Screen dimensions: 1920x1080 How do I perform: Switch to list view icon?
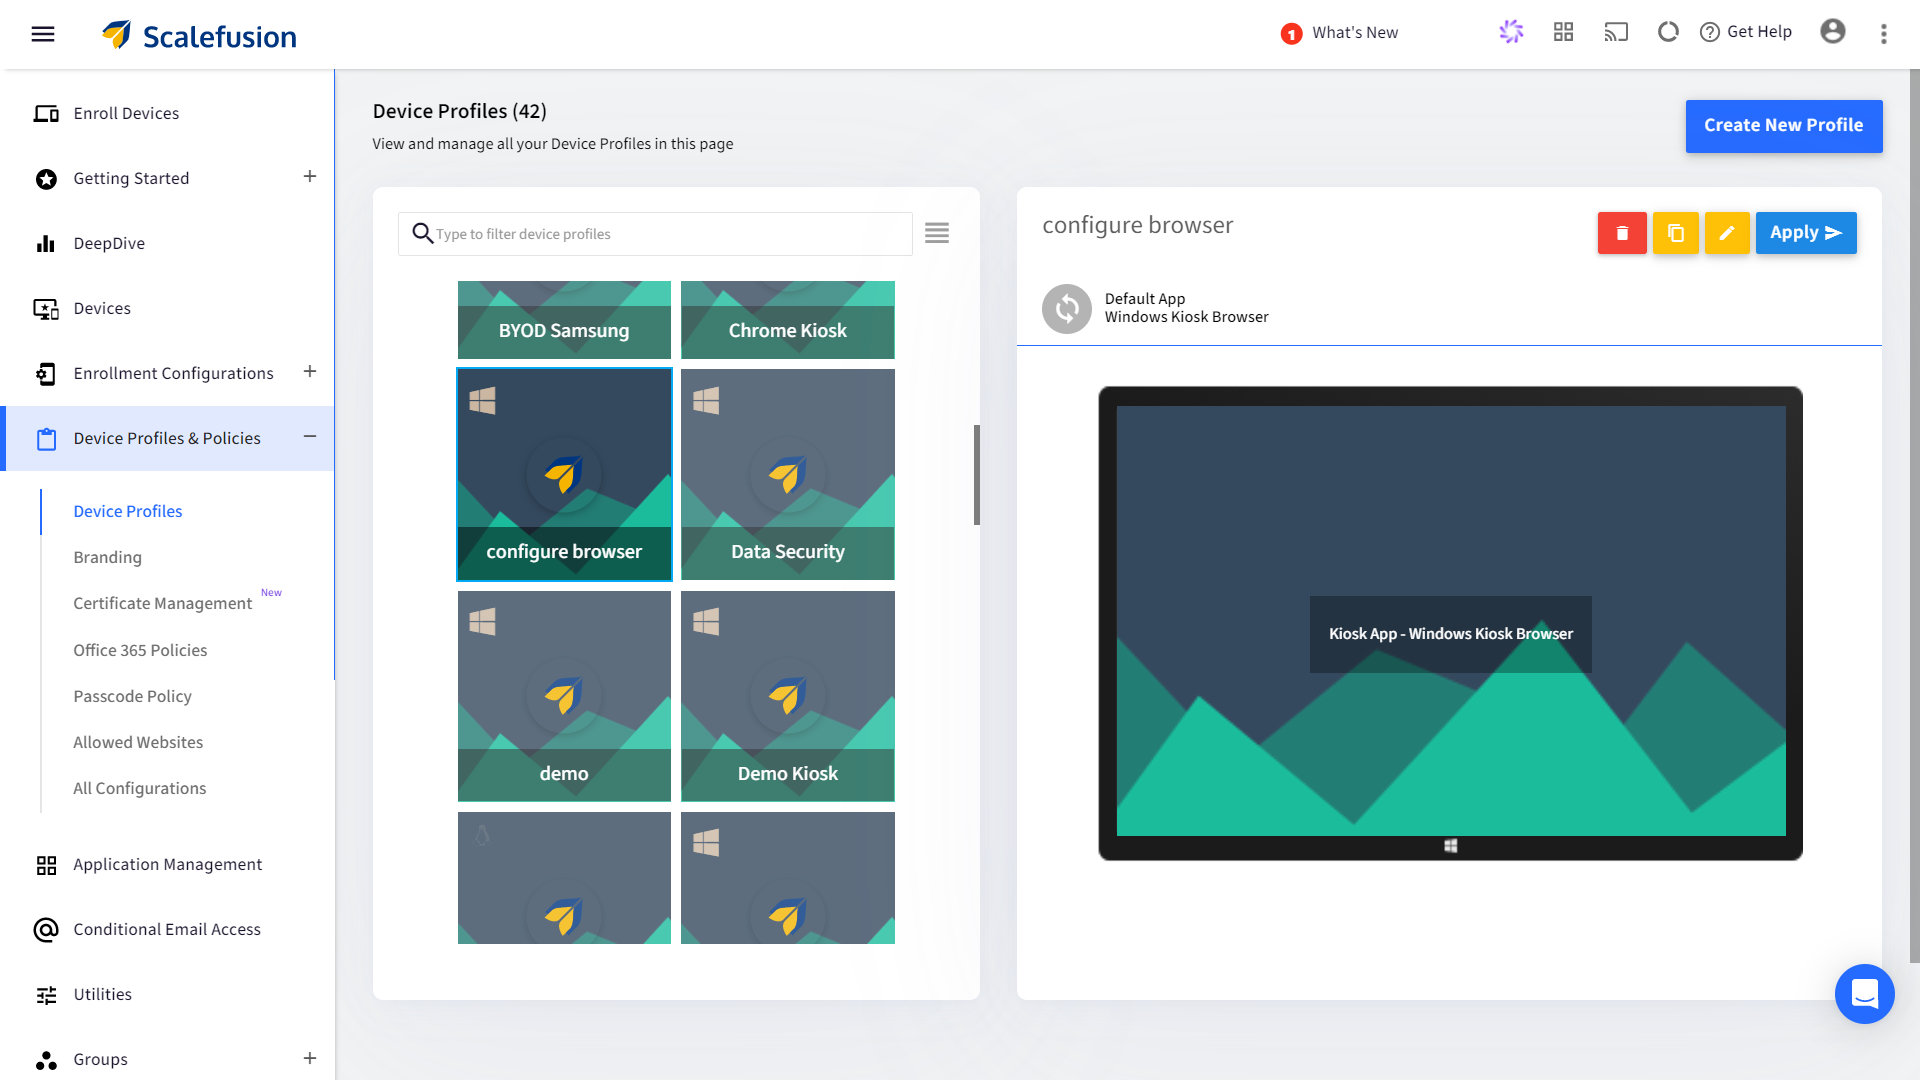(x=937, y=233)
